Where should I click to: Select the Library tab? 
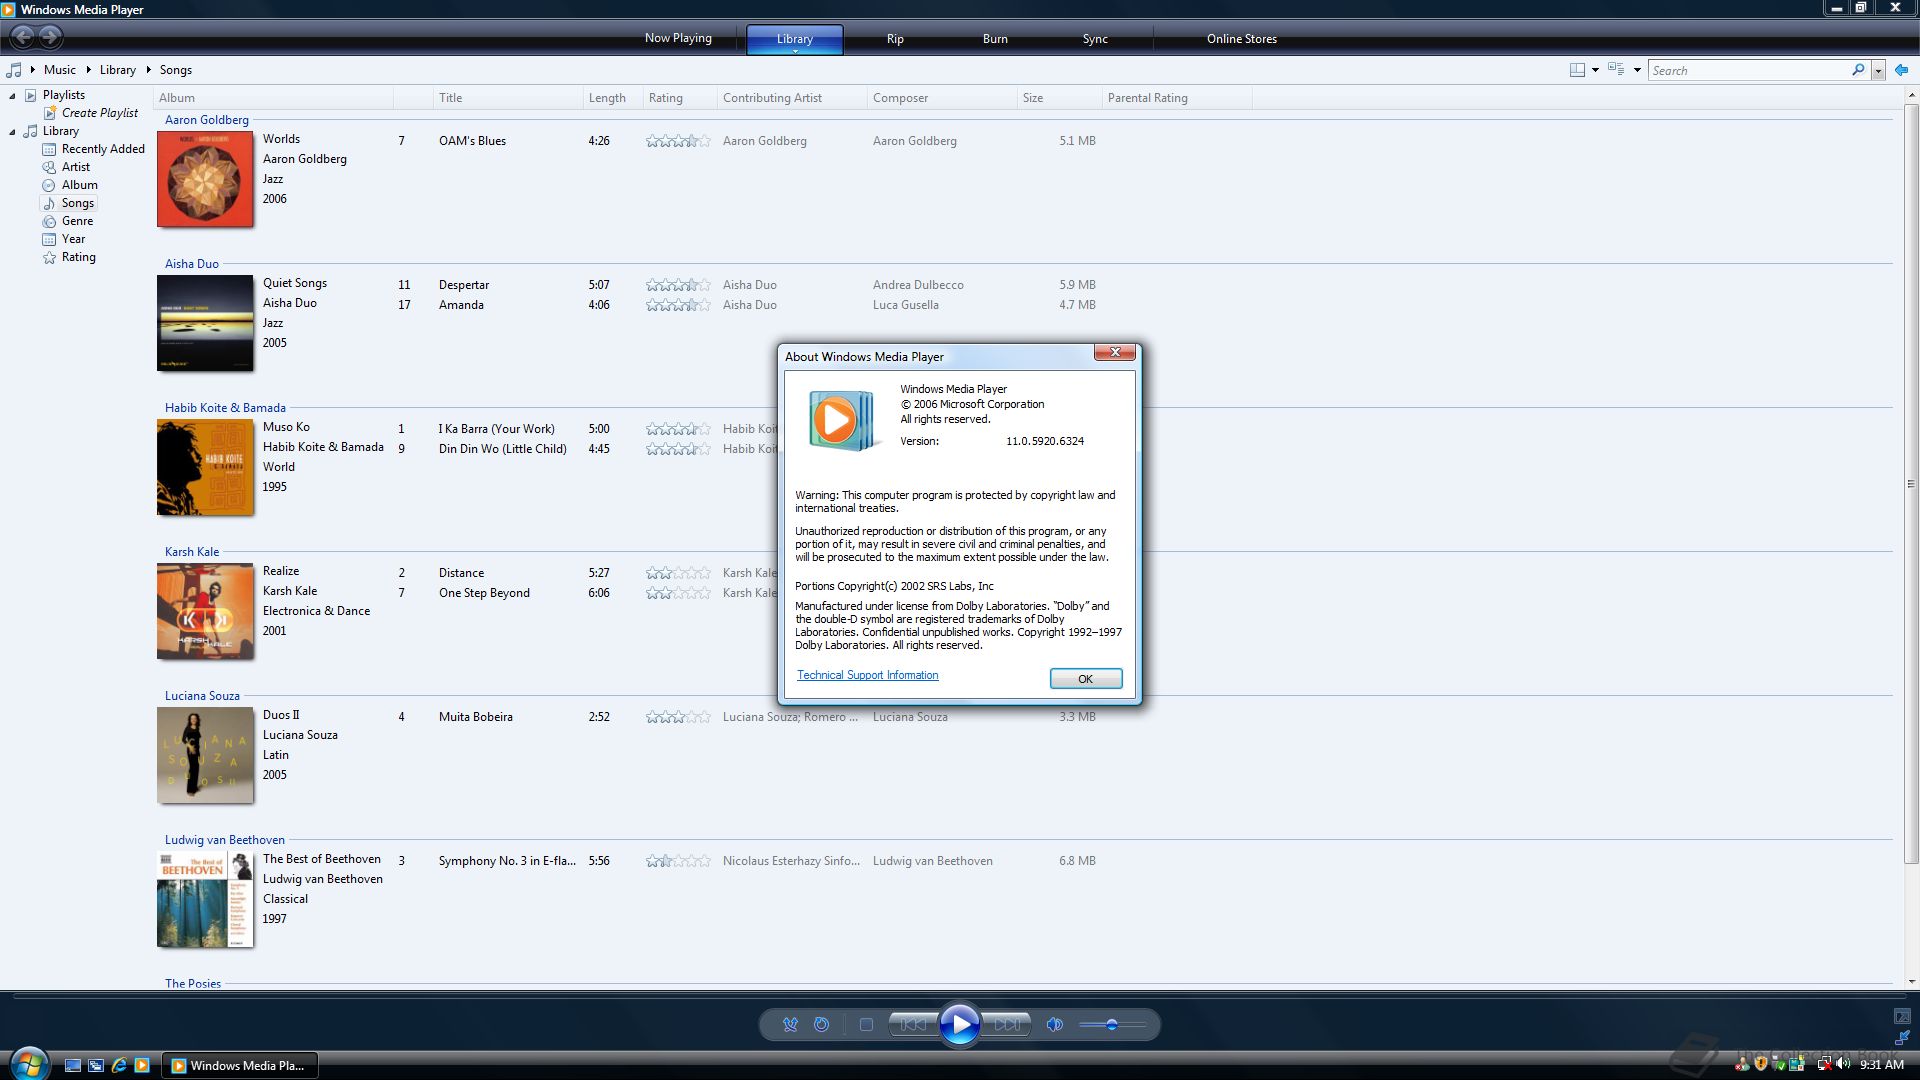[x=795, y=39]
